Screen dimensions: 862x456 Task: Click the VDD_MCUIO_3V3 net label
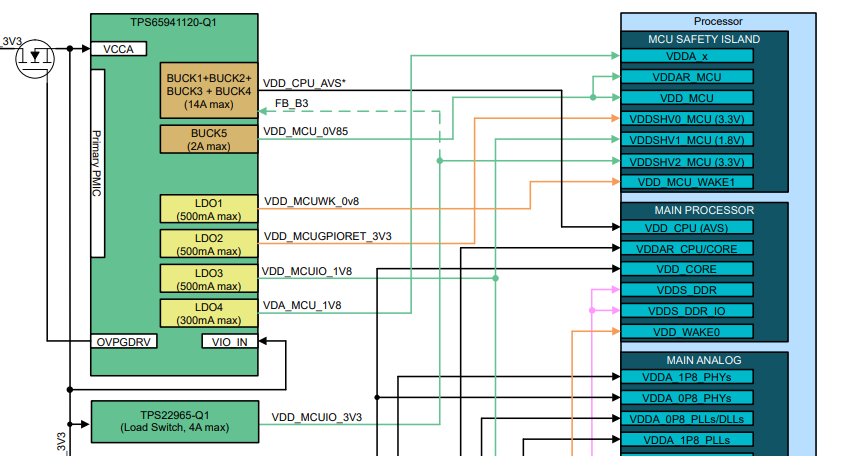click(x=317, y=417)
